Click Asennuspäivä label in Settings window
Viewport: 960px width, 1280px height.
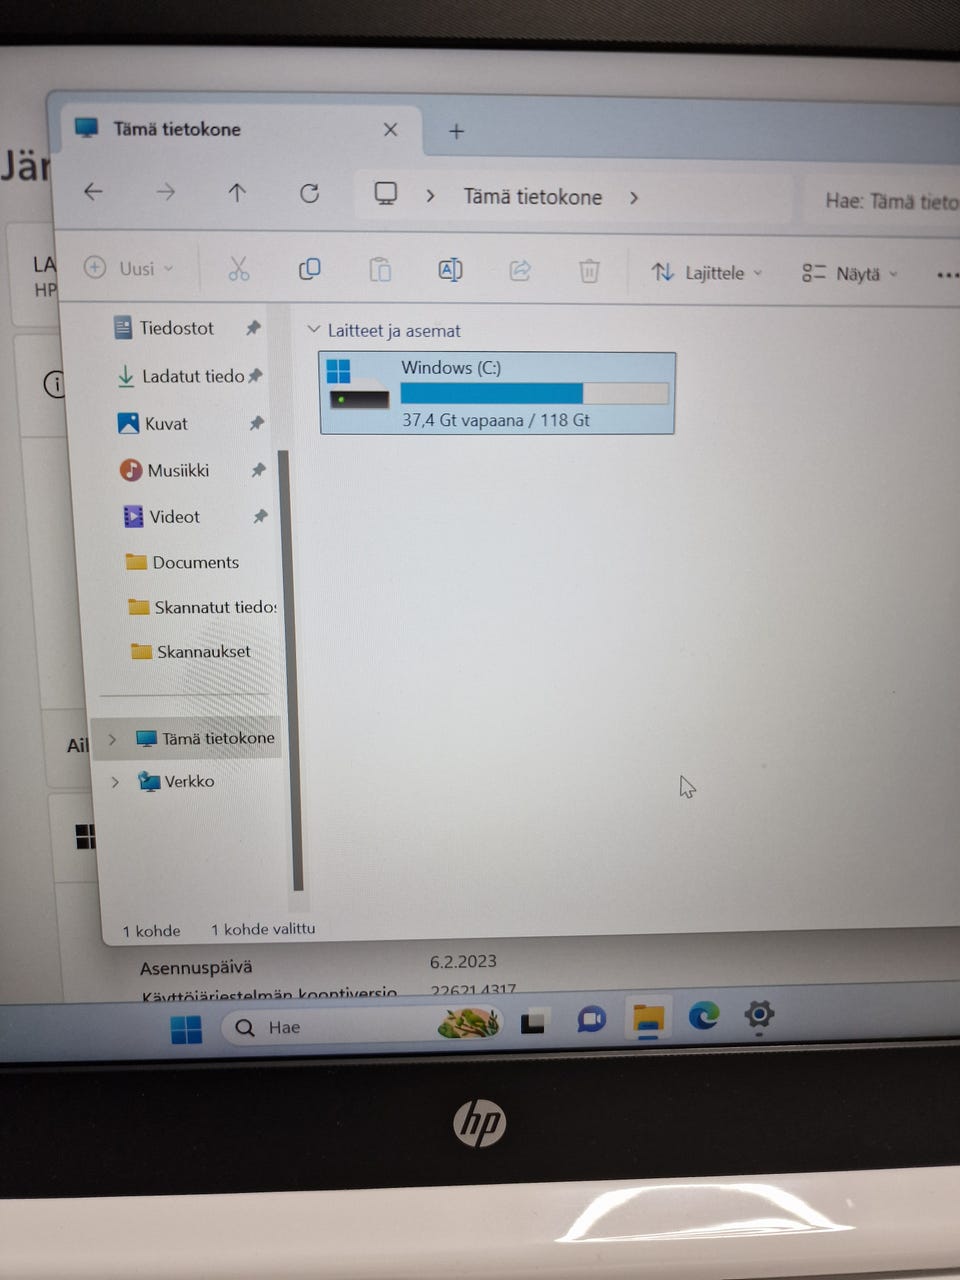pyautogui.click(x=196, y=967)
